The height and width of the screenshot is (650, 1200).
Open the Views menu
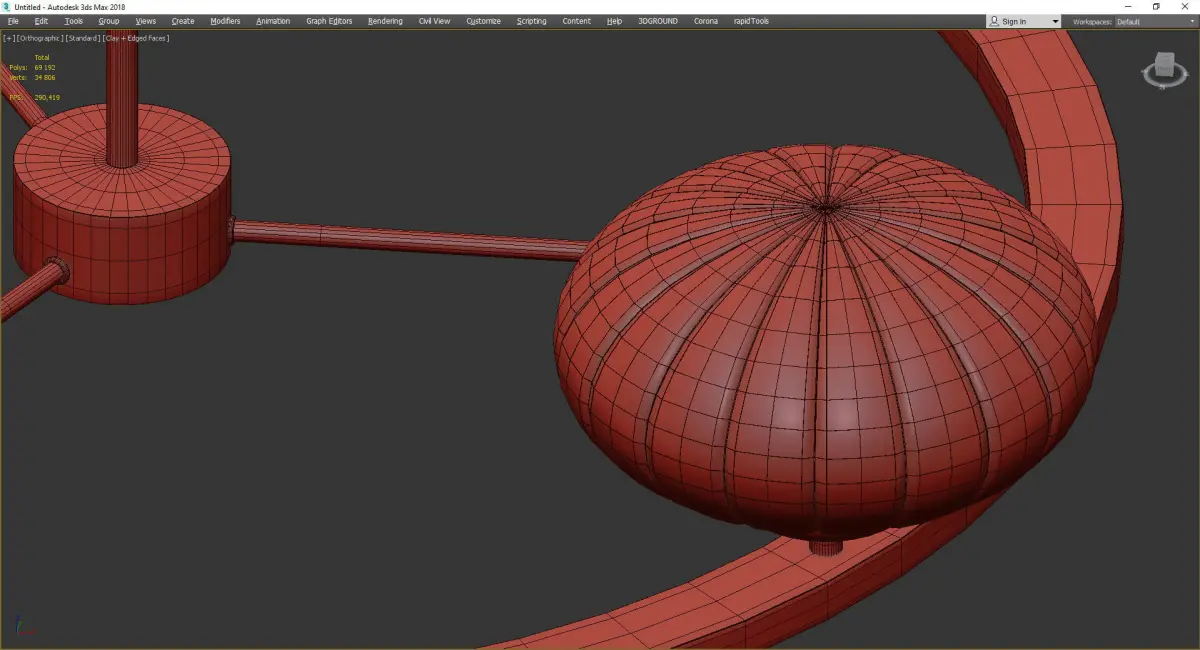pyautogui.click(x=146, y=21)
